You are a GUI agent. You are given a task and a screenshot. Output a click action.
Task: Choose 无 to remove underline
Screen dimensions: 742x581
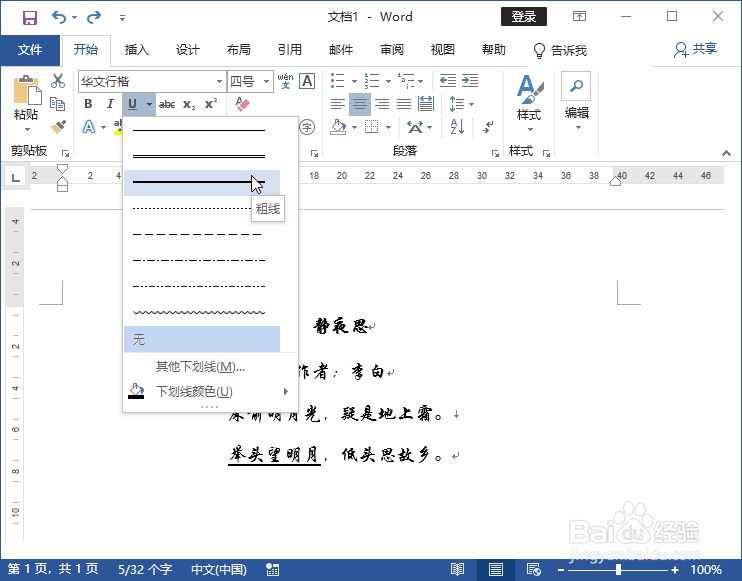click(202, 339)
